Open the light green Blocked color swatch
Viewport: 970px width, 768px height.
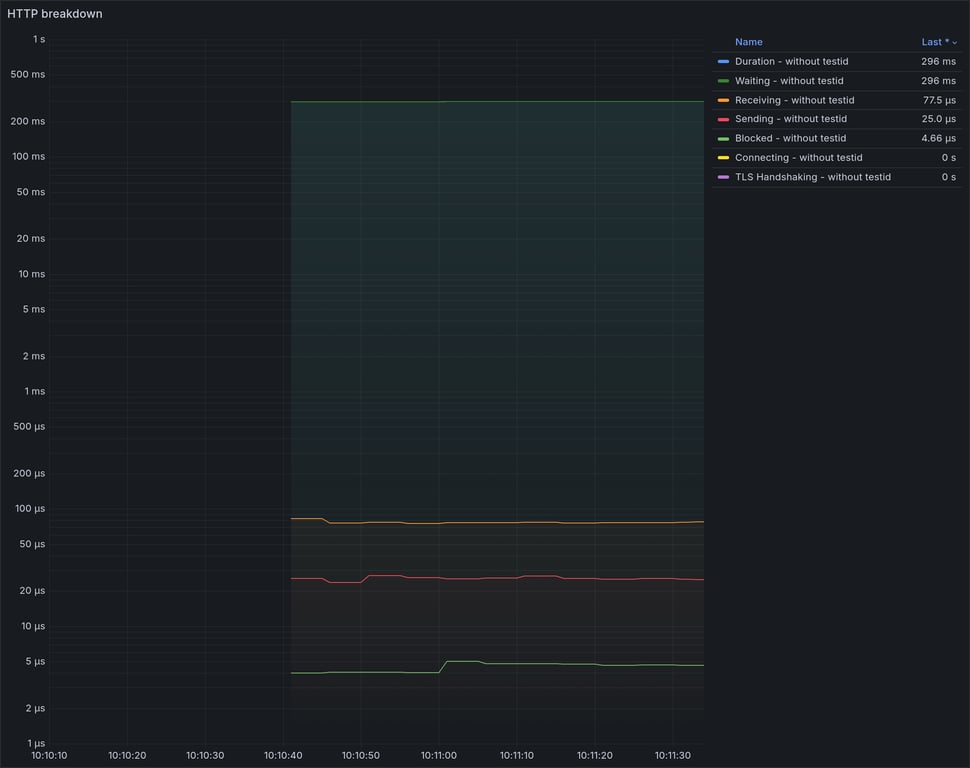723,139
